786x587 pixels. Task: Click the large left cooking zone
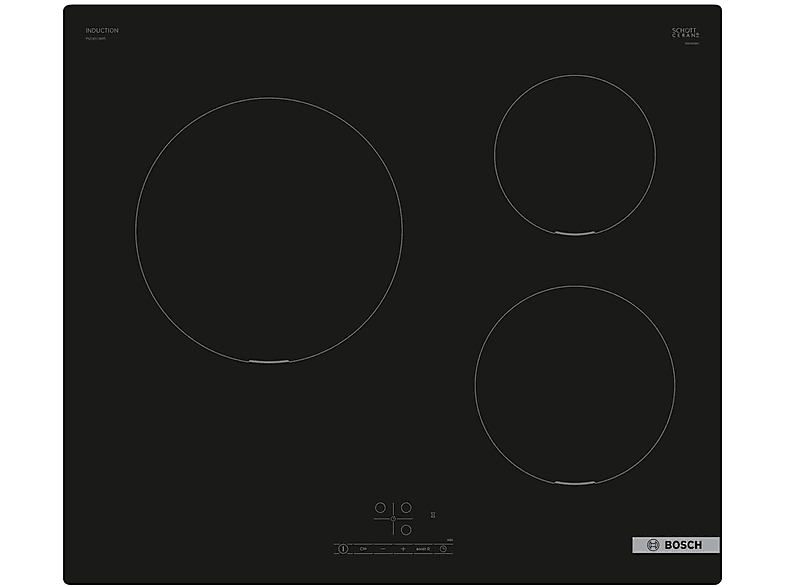point(268,229)
